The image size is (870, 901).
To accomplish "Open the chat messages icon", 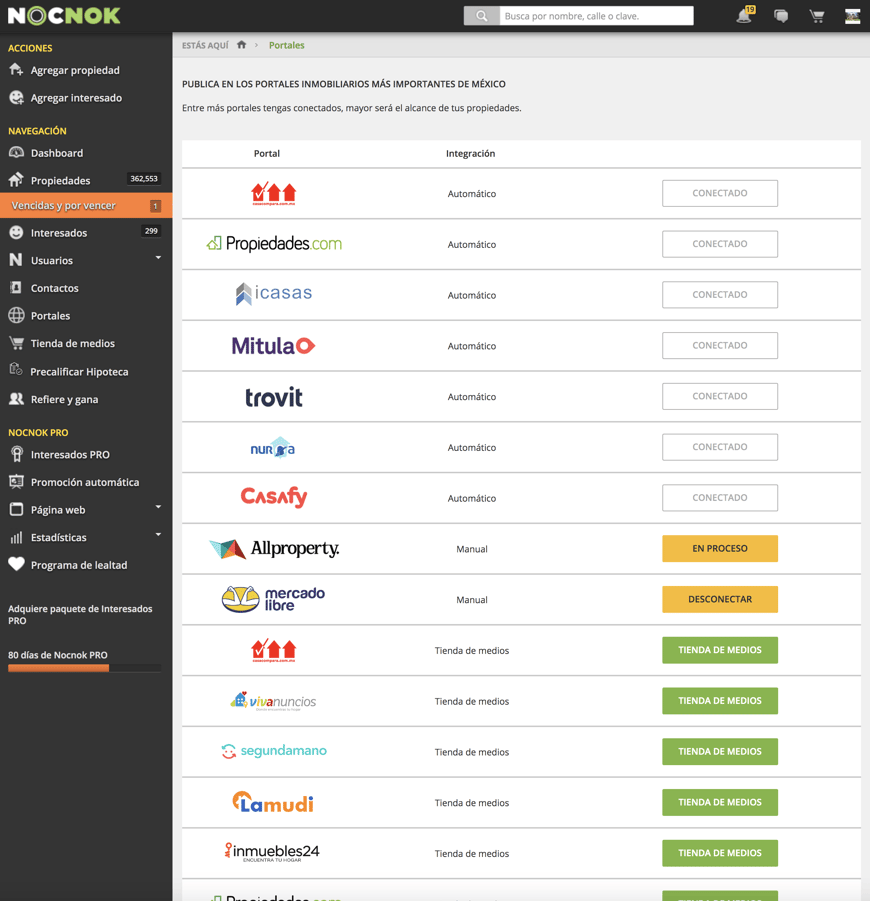I will (781, 16).
